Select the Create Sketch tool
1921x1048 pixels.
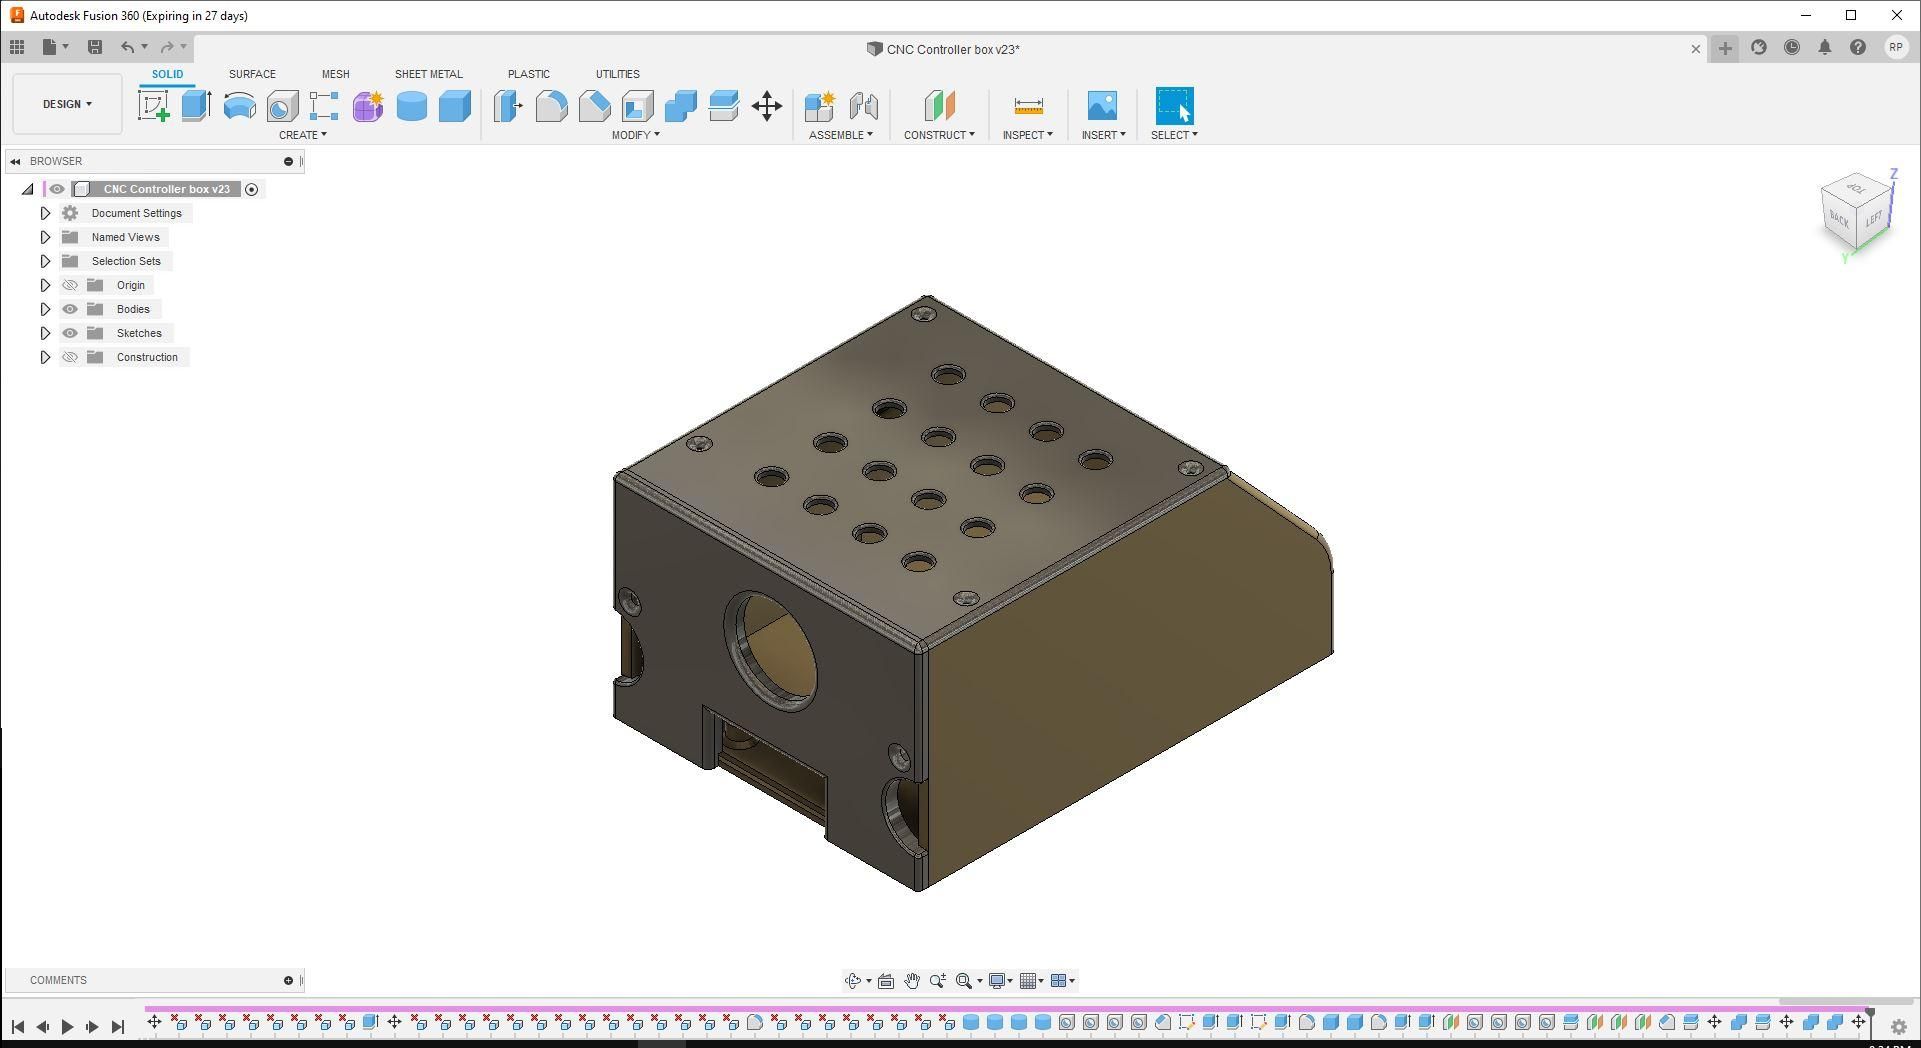point(152,105)
